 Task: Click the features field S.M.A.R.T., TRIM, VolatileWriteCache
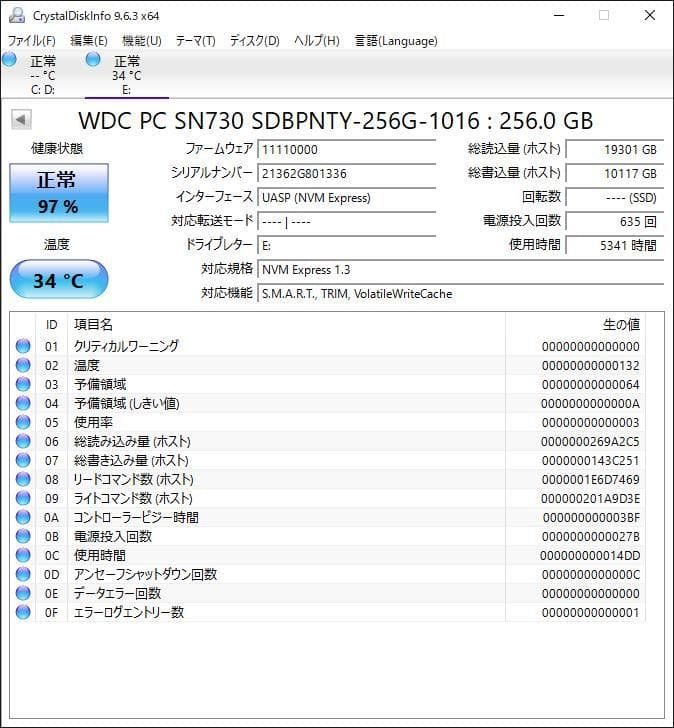click(460, 294)
